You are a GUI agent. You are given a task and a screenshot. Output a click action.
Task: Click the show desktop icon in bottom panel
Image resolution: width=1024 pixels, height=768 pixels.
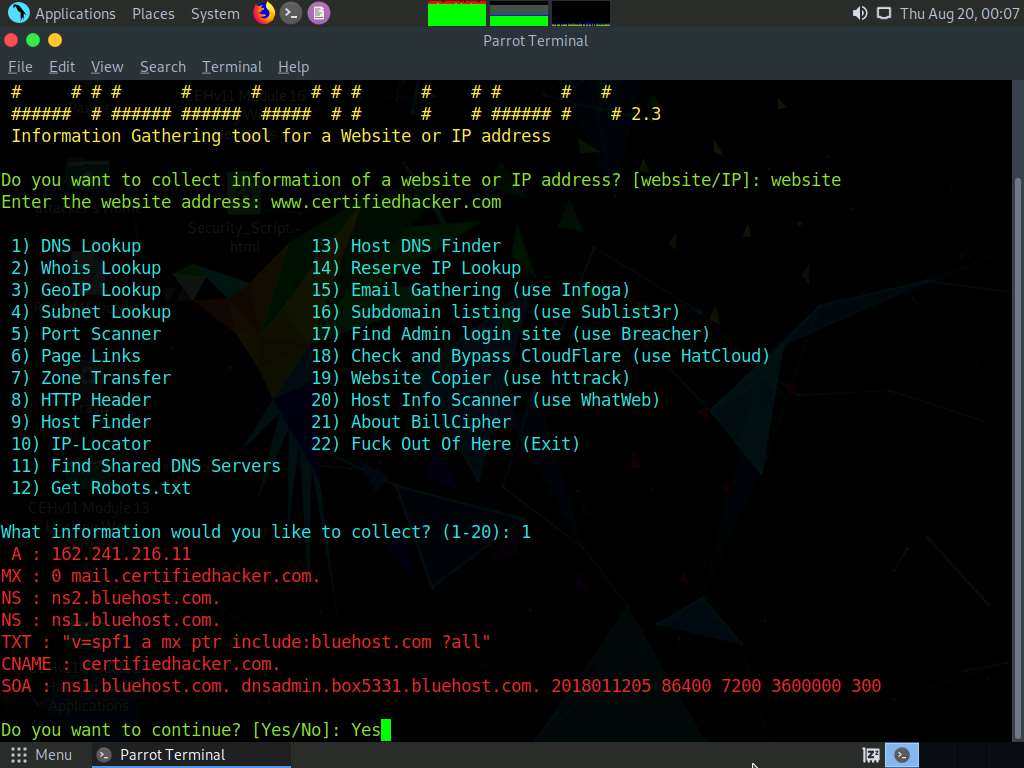pyautogui.click(x=871, y=755)
